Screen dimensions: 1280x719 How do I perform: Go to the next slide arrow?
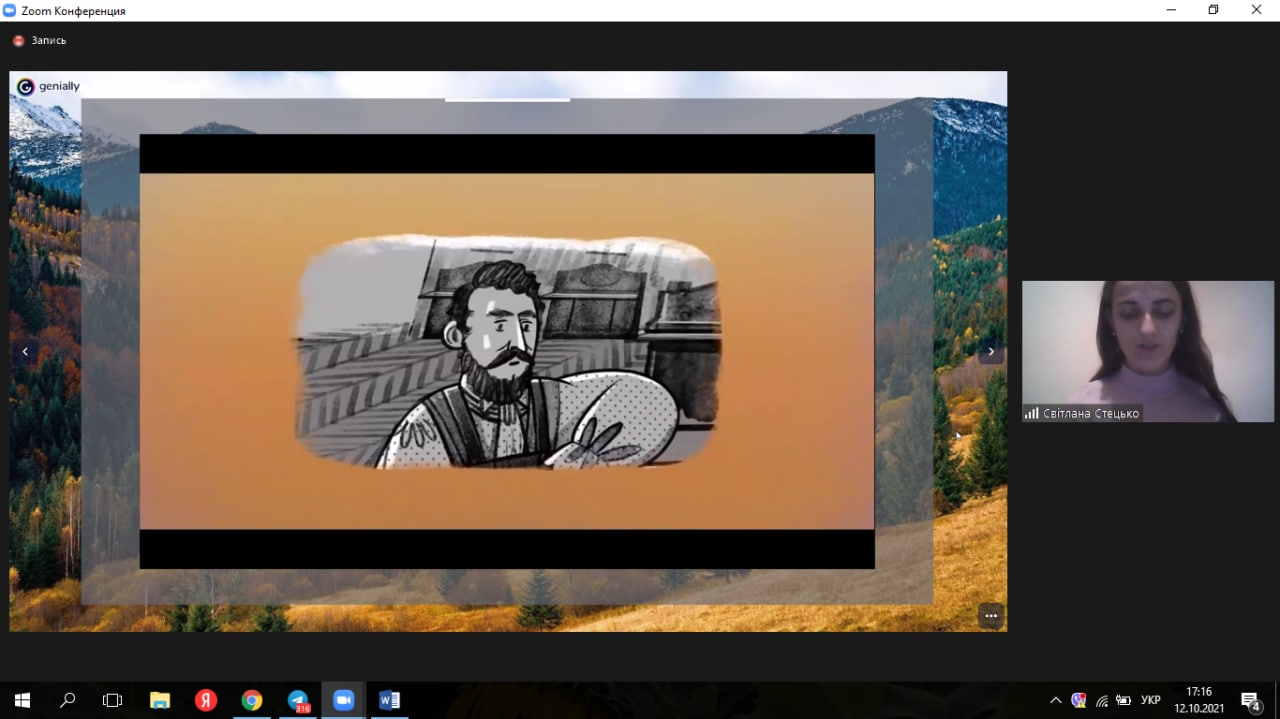coord(991,351)
